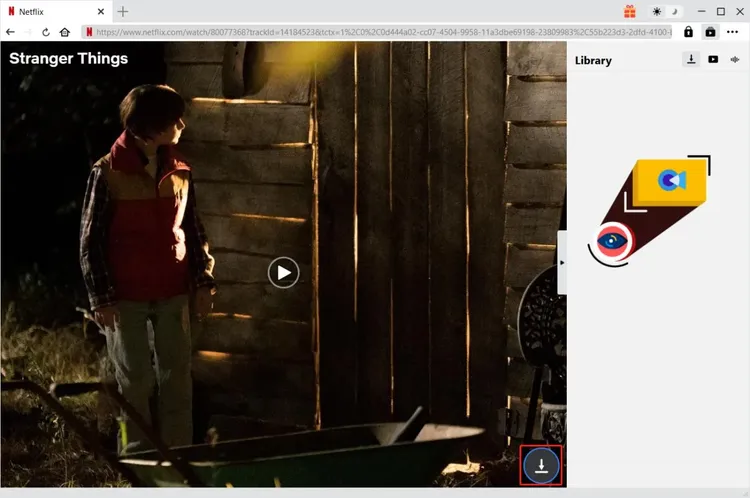Collapse the Library side panel
This screenshot has width=750, height=498.
pos(562,262)
